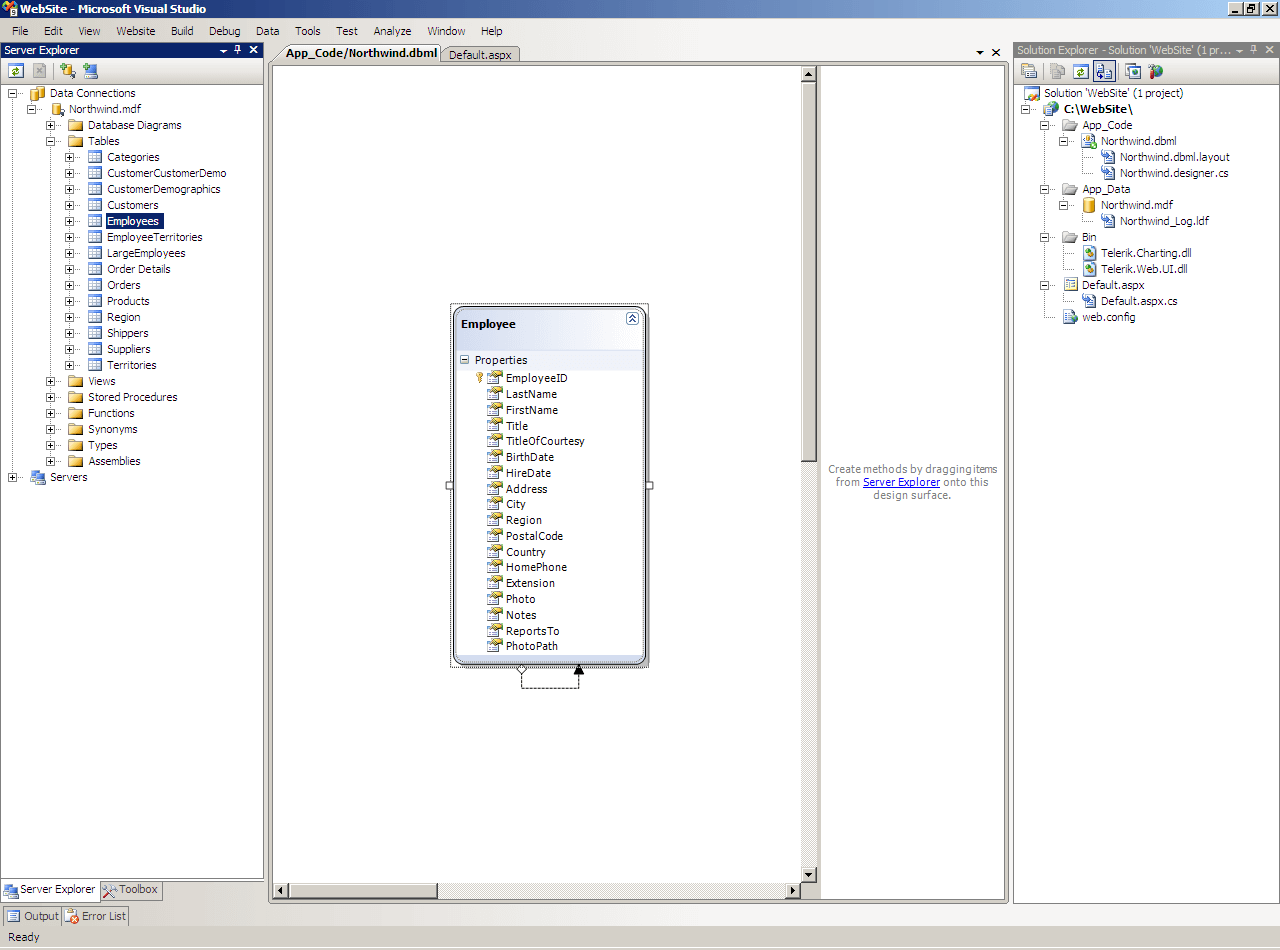Collapse the Employee entity with chevron button
1280x950 pixels.
pos(632,318)
